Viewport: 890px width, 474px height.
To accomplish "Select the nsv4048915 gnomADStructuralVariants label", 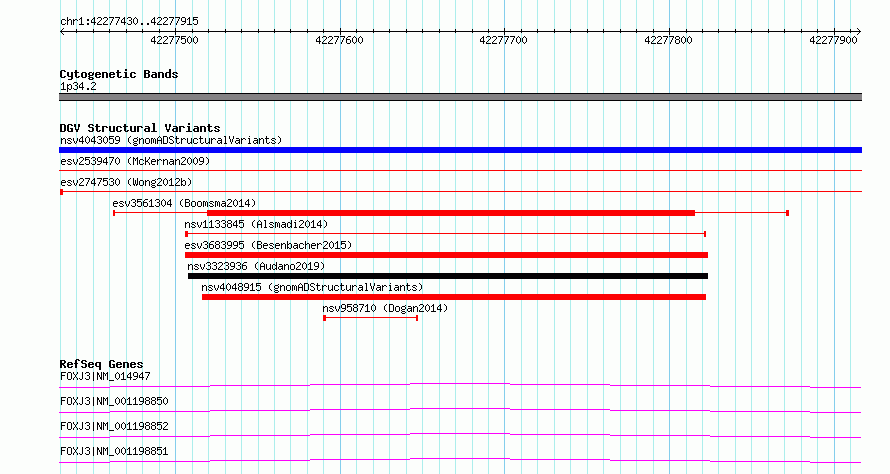I will pos(312,287).
